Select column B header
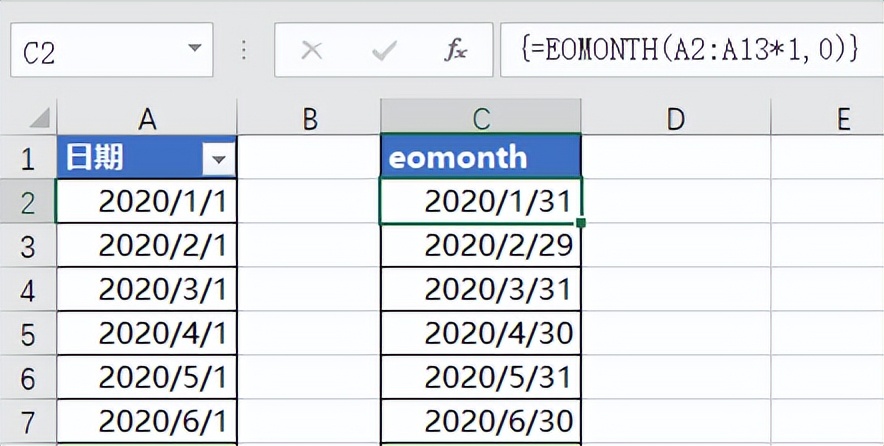 (x=309, y=119)
